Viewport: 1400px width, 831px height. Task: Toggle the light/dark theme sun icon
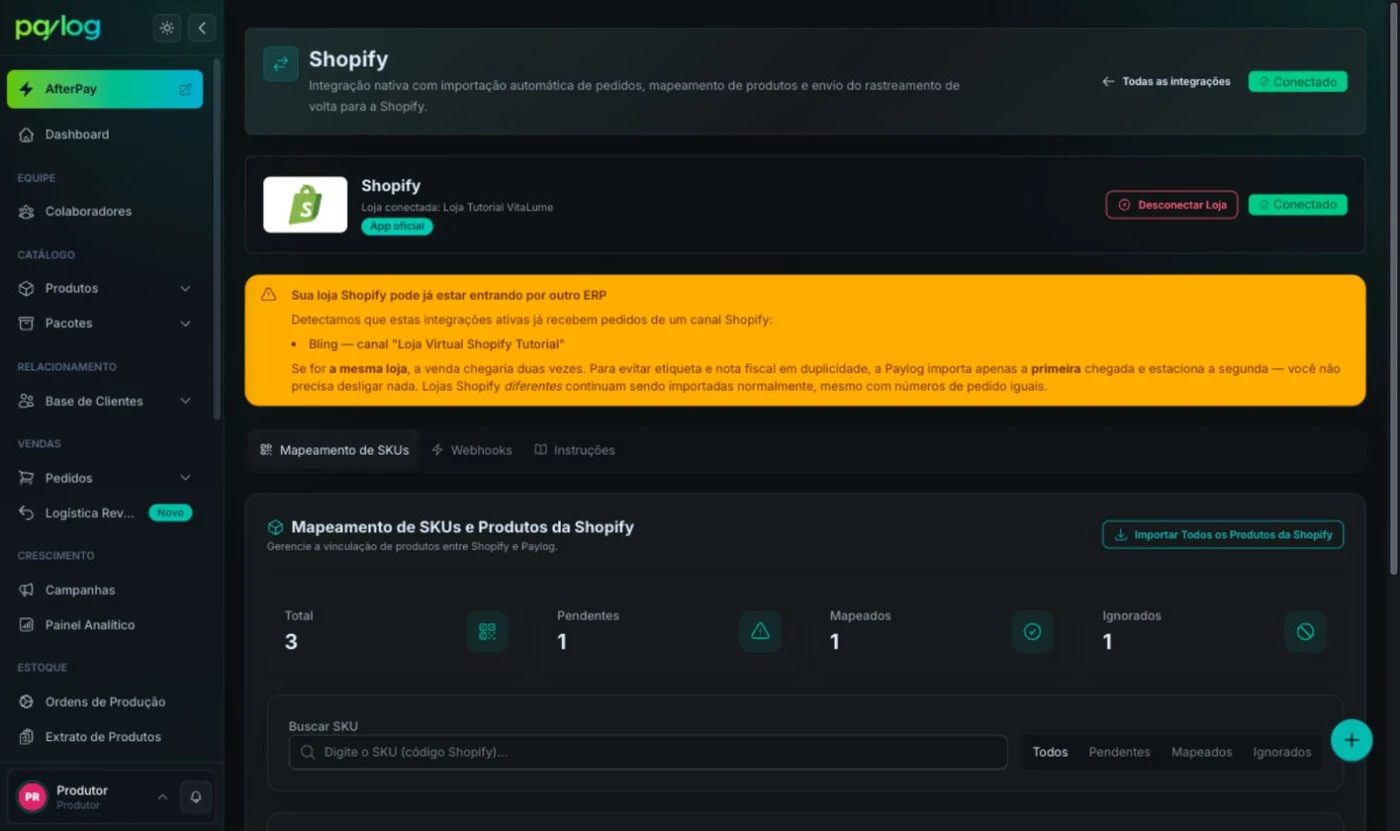pyautogui.click(x=167, y=28)
